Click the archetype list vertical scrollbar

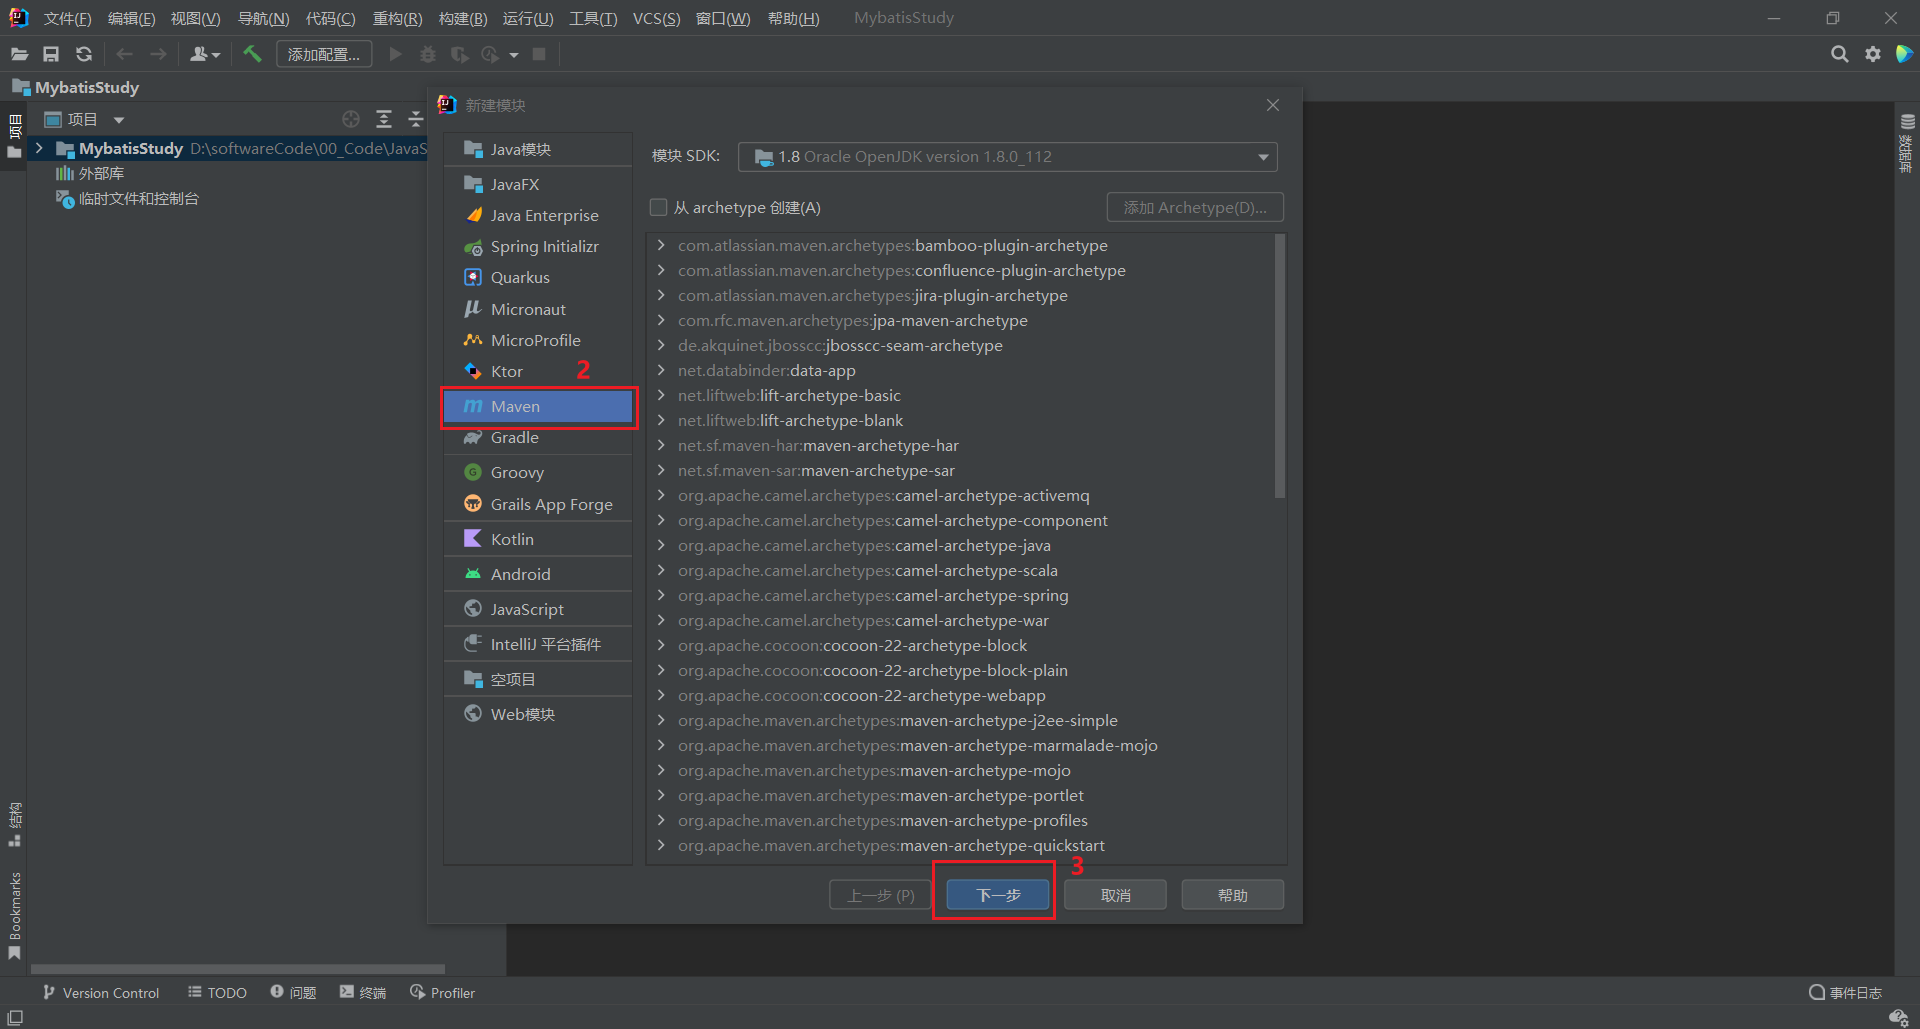click(1279, 366)
